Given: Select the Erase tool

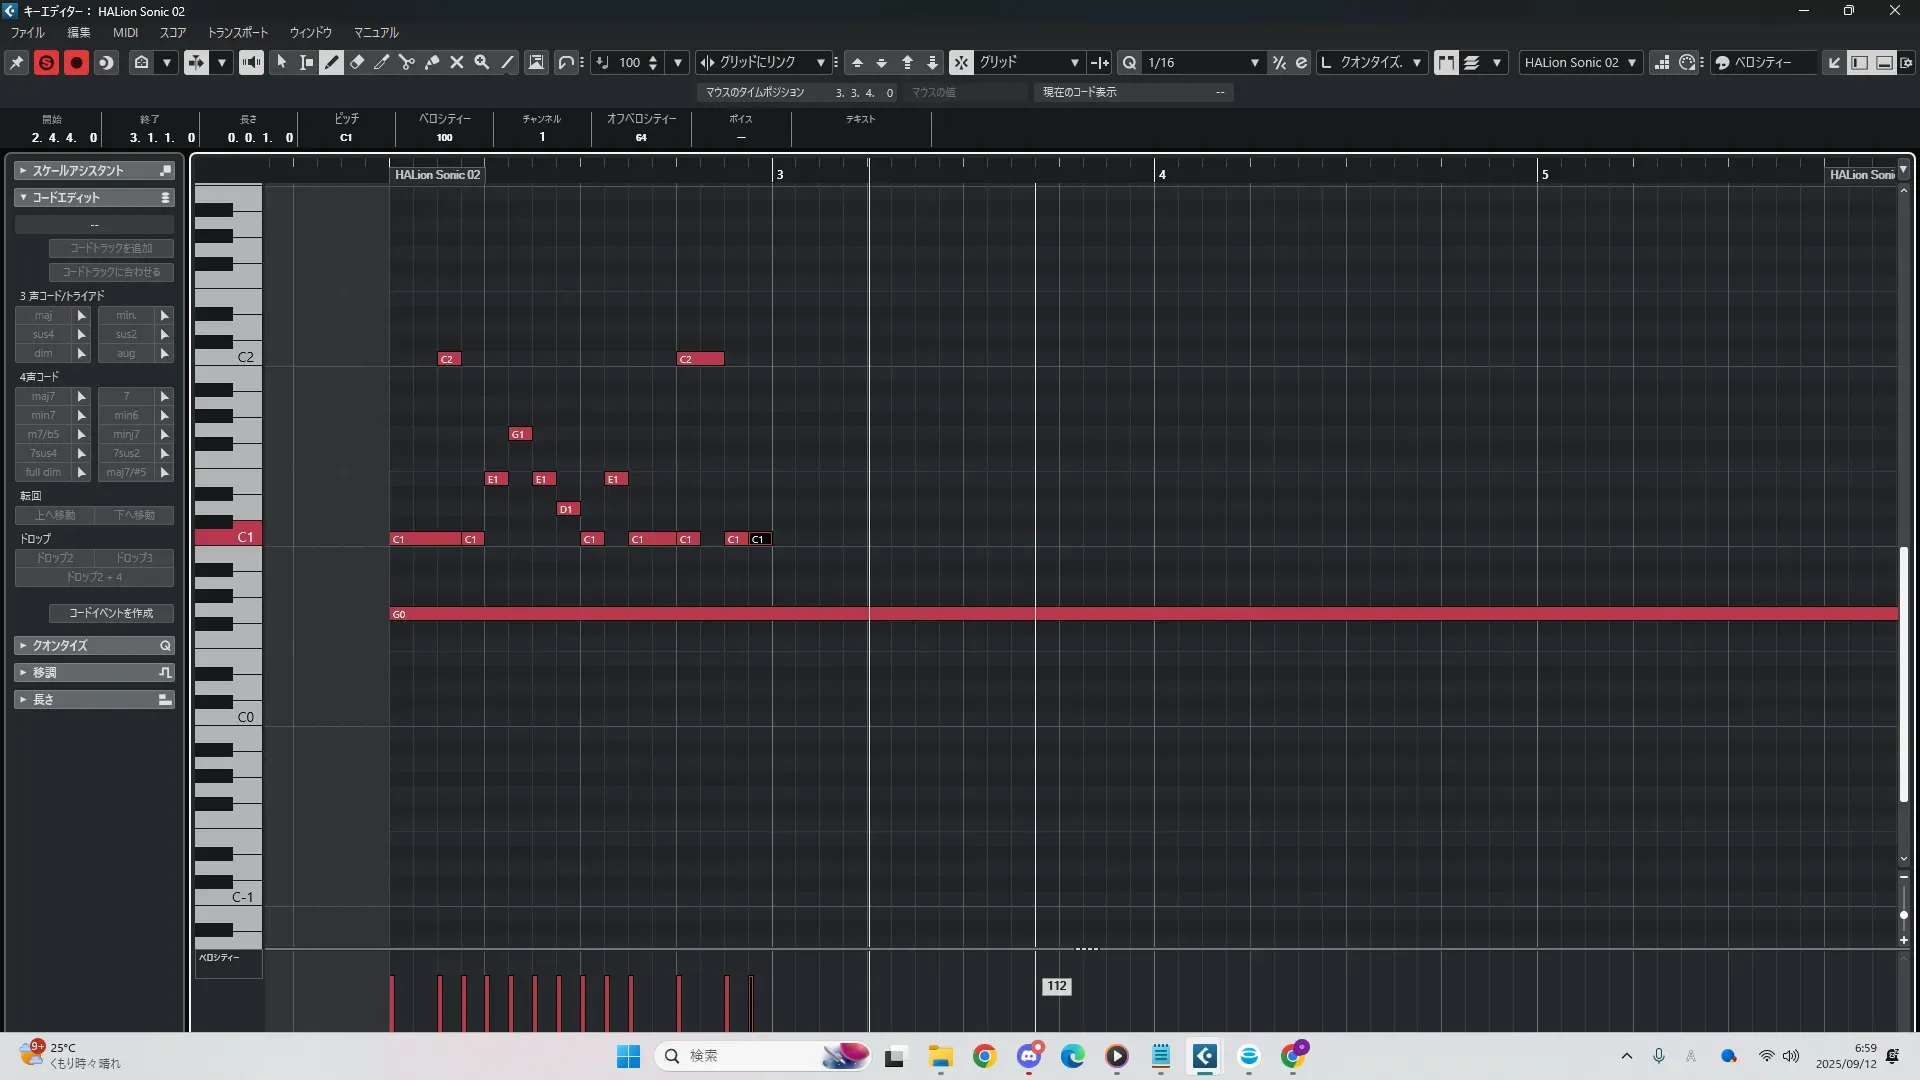Looking at the screenshot, I should point(357,62).
